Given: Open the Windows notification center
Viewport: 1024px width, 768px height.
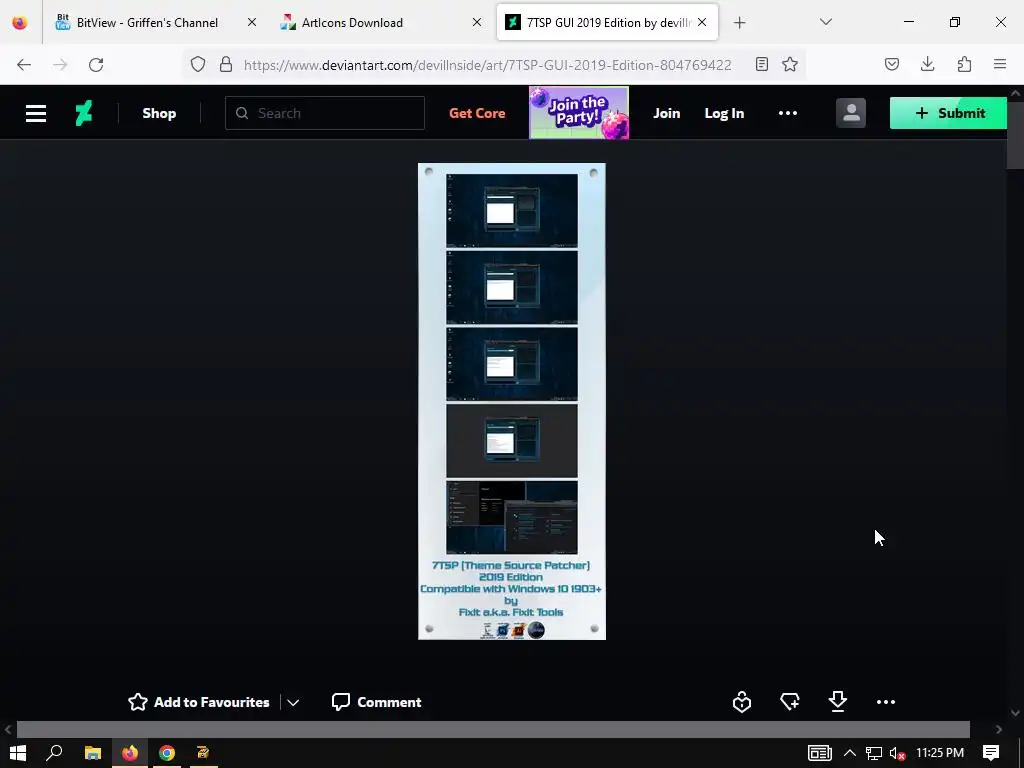Looking at the screenshot, I should pos(991,753).
